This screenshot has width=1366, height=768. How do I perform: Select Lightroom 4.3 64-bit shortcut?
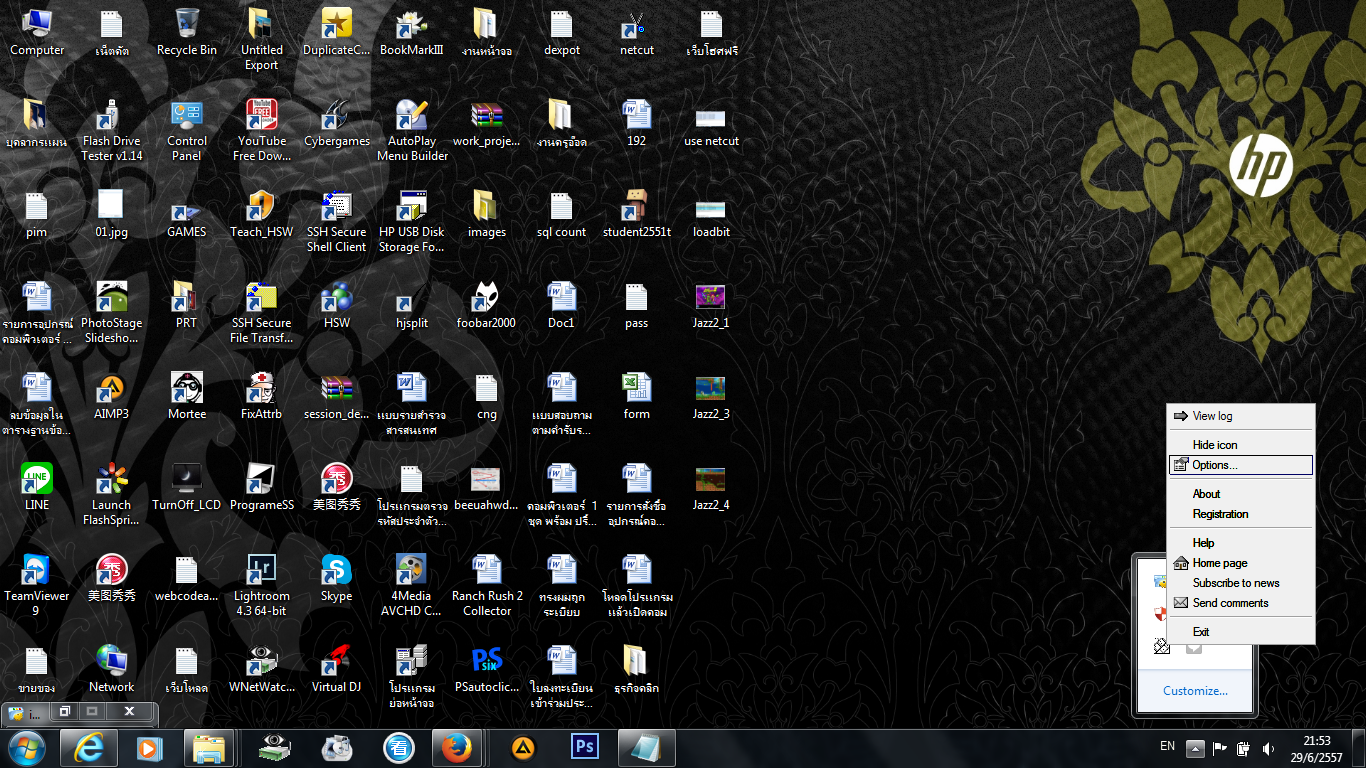[261, 585]
